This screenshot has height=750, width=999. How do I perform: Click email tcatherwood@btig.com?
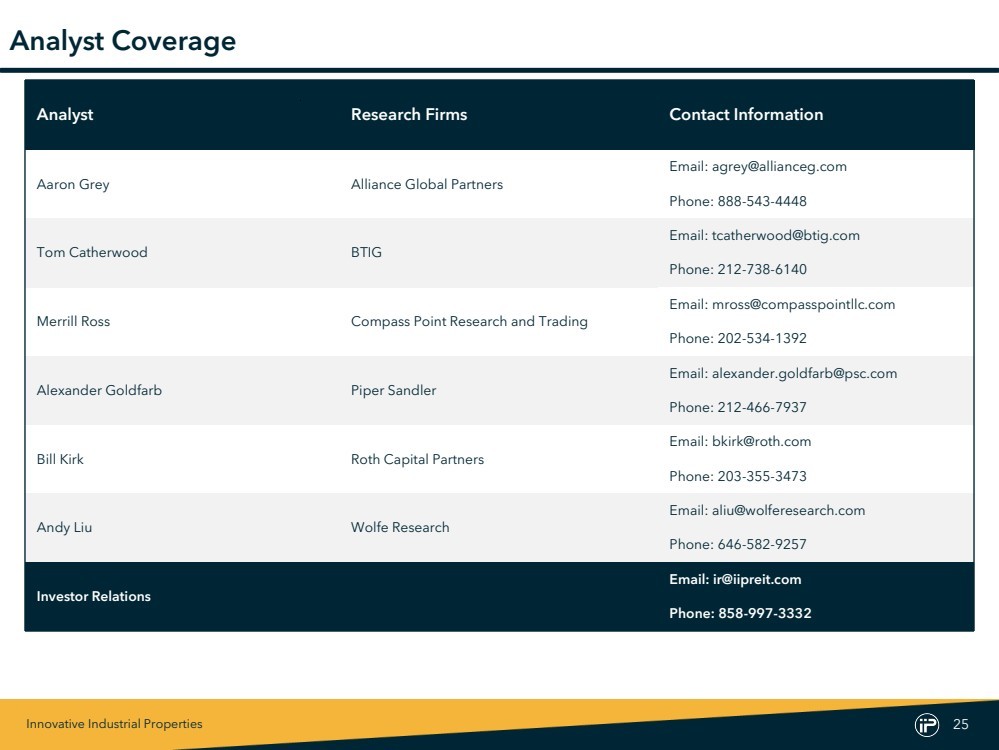pyautogui.click(x=786, y=236)
